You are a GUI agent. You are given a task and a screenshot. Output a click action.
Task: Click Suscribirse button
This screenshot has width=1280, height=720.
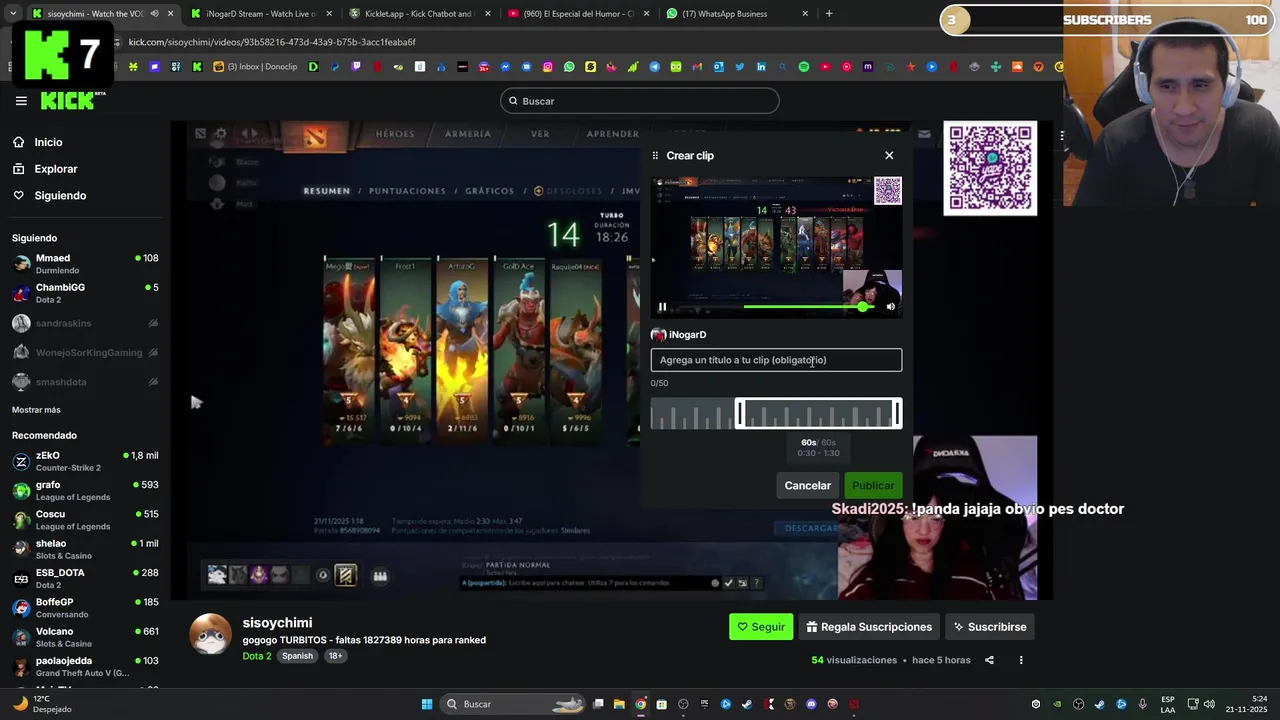coord(990,627)
